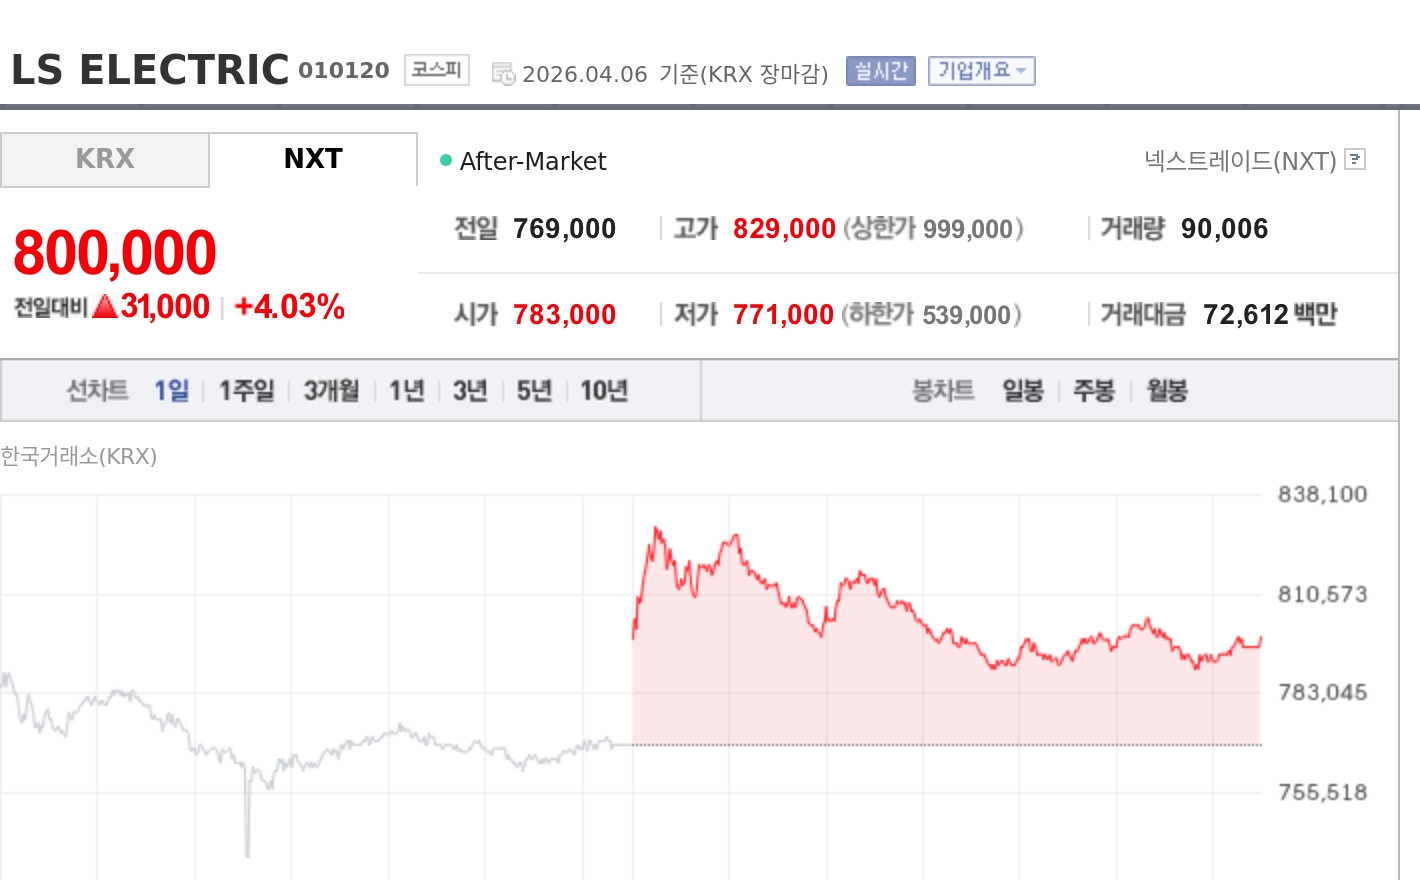Viewport: 1420px width, 880px height.
Task: Click the red up-triangle beside 31,000
Action: click(x=104, y=307)
